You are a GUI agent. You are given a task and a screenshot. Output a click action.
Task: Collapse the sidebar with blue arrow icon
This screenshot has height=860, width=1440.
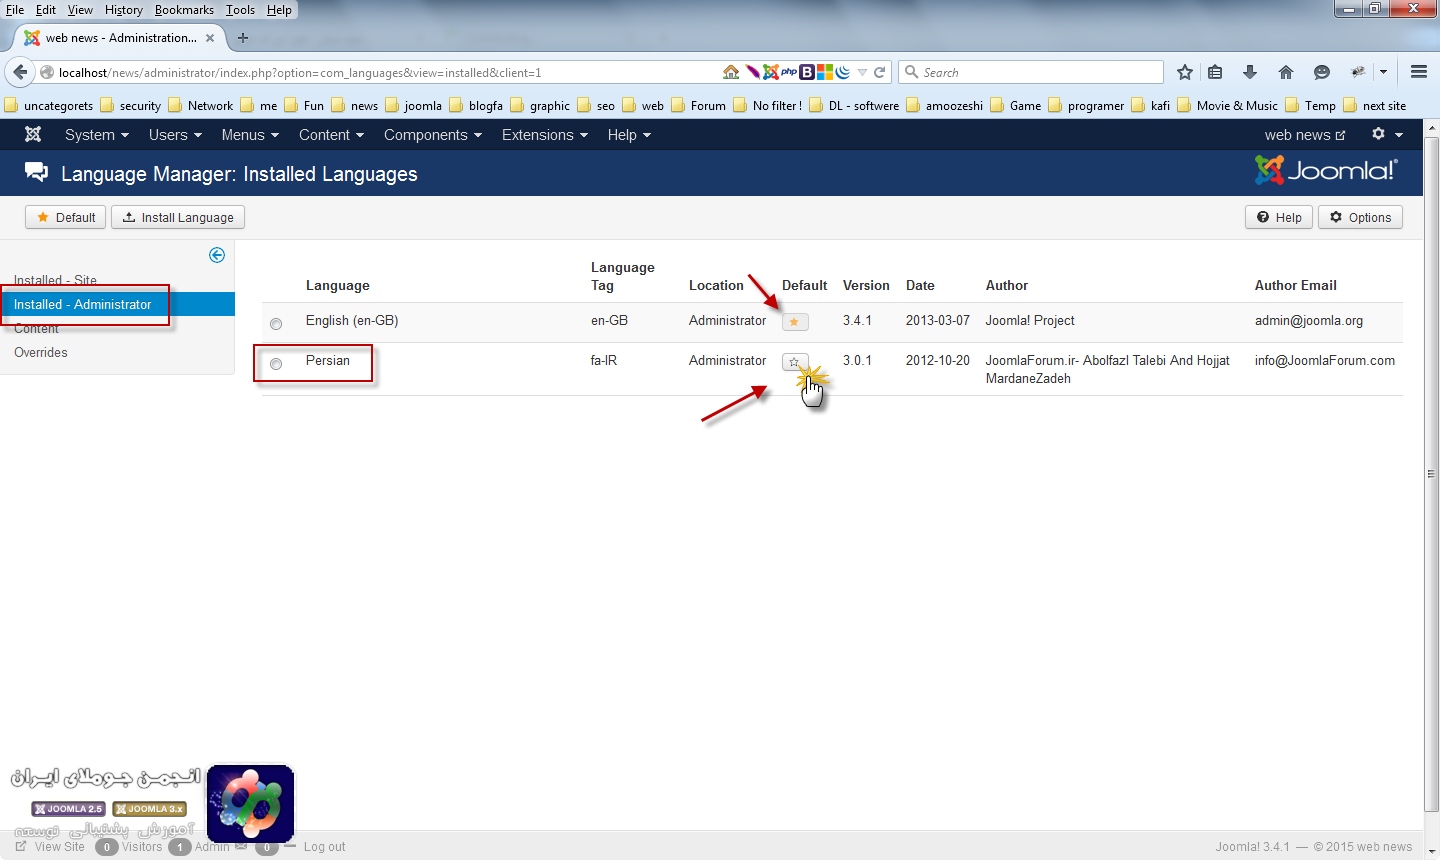pos(217,255)
